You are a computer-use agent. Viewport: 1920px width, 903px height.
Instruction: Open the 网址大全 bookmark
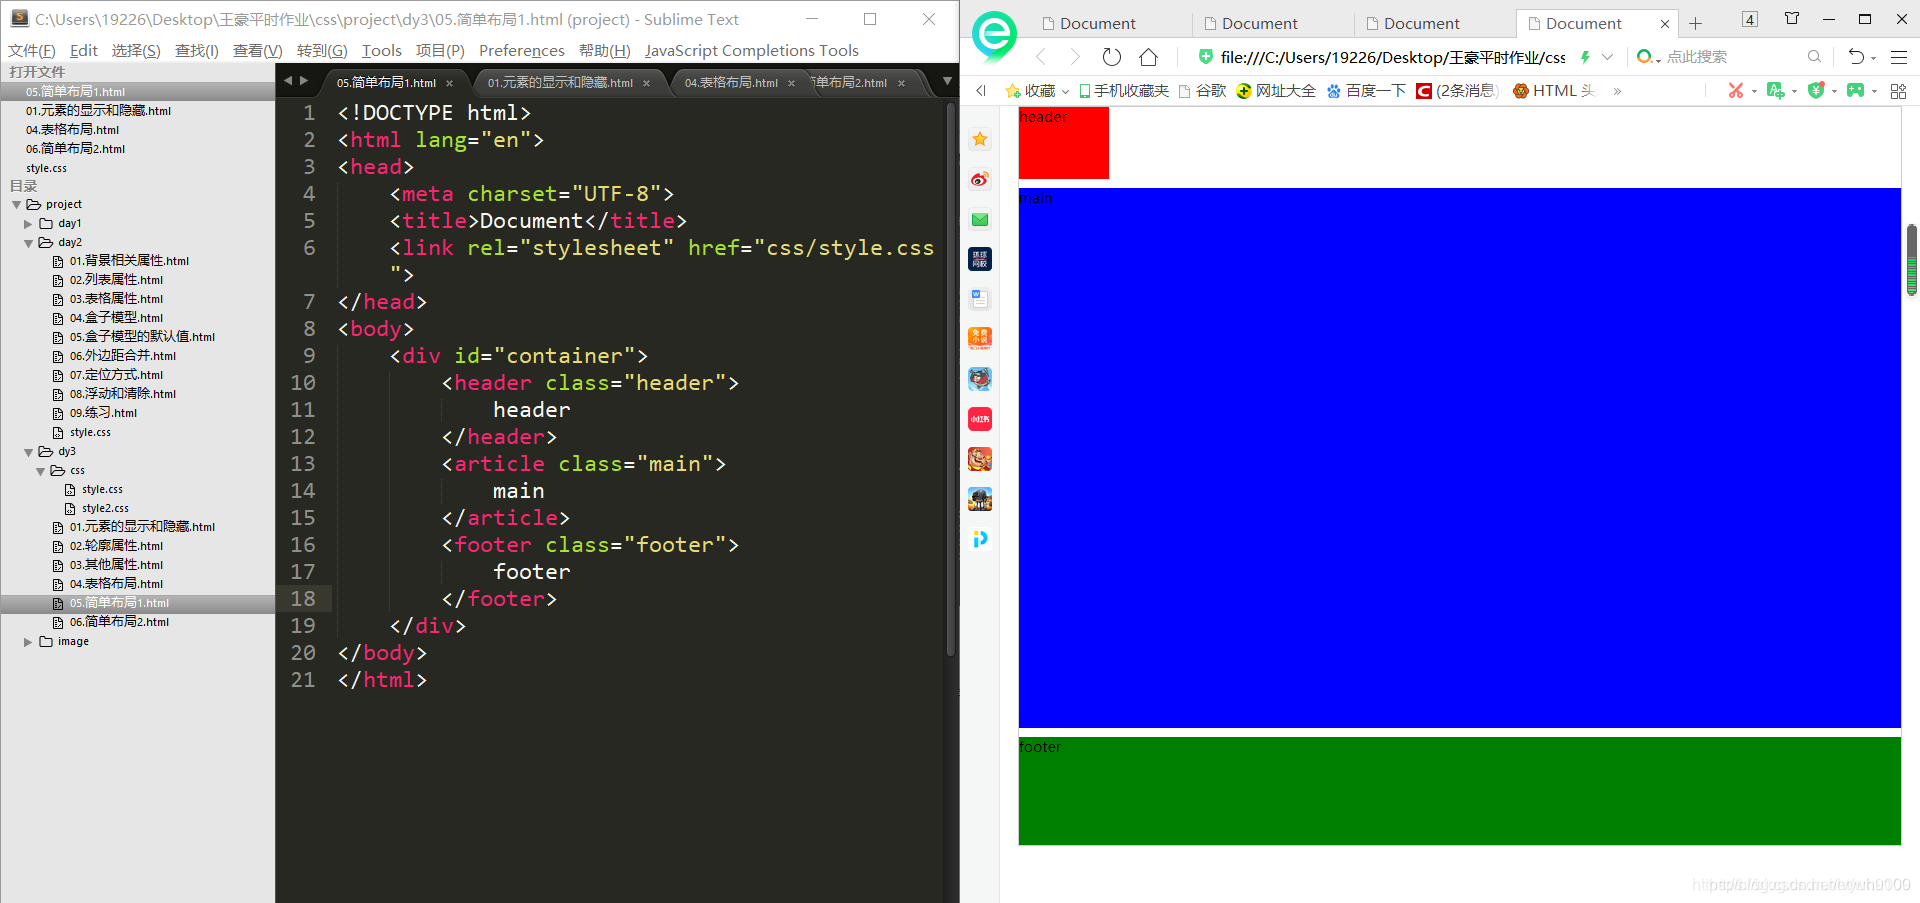coord(1276,91)
